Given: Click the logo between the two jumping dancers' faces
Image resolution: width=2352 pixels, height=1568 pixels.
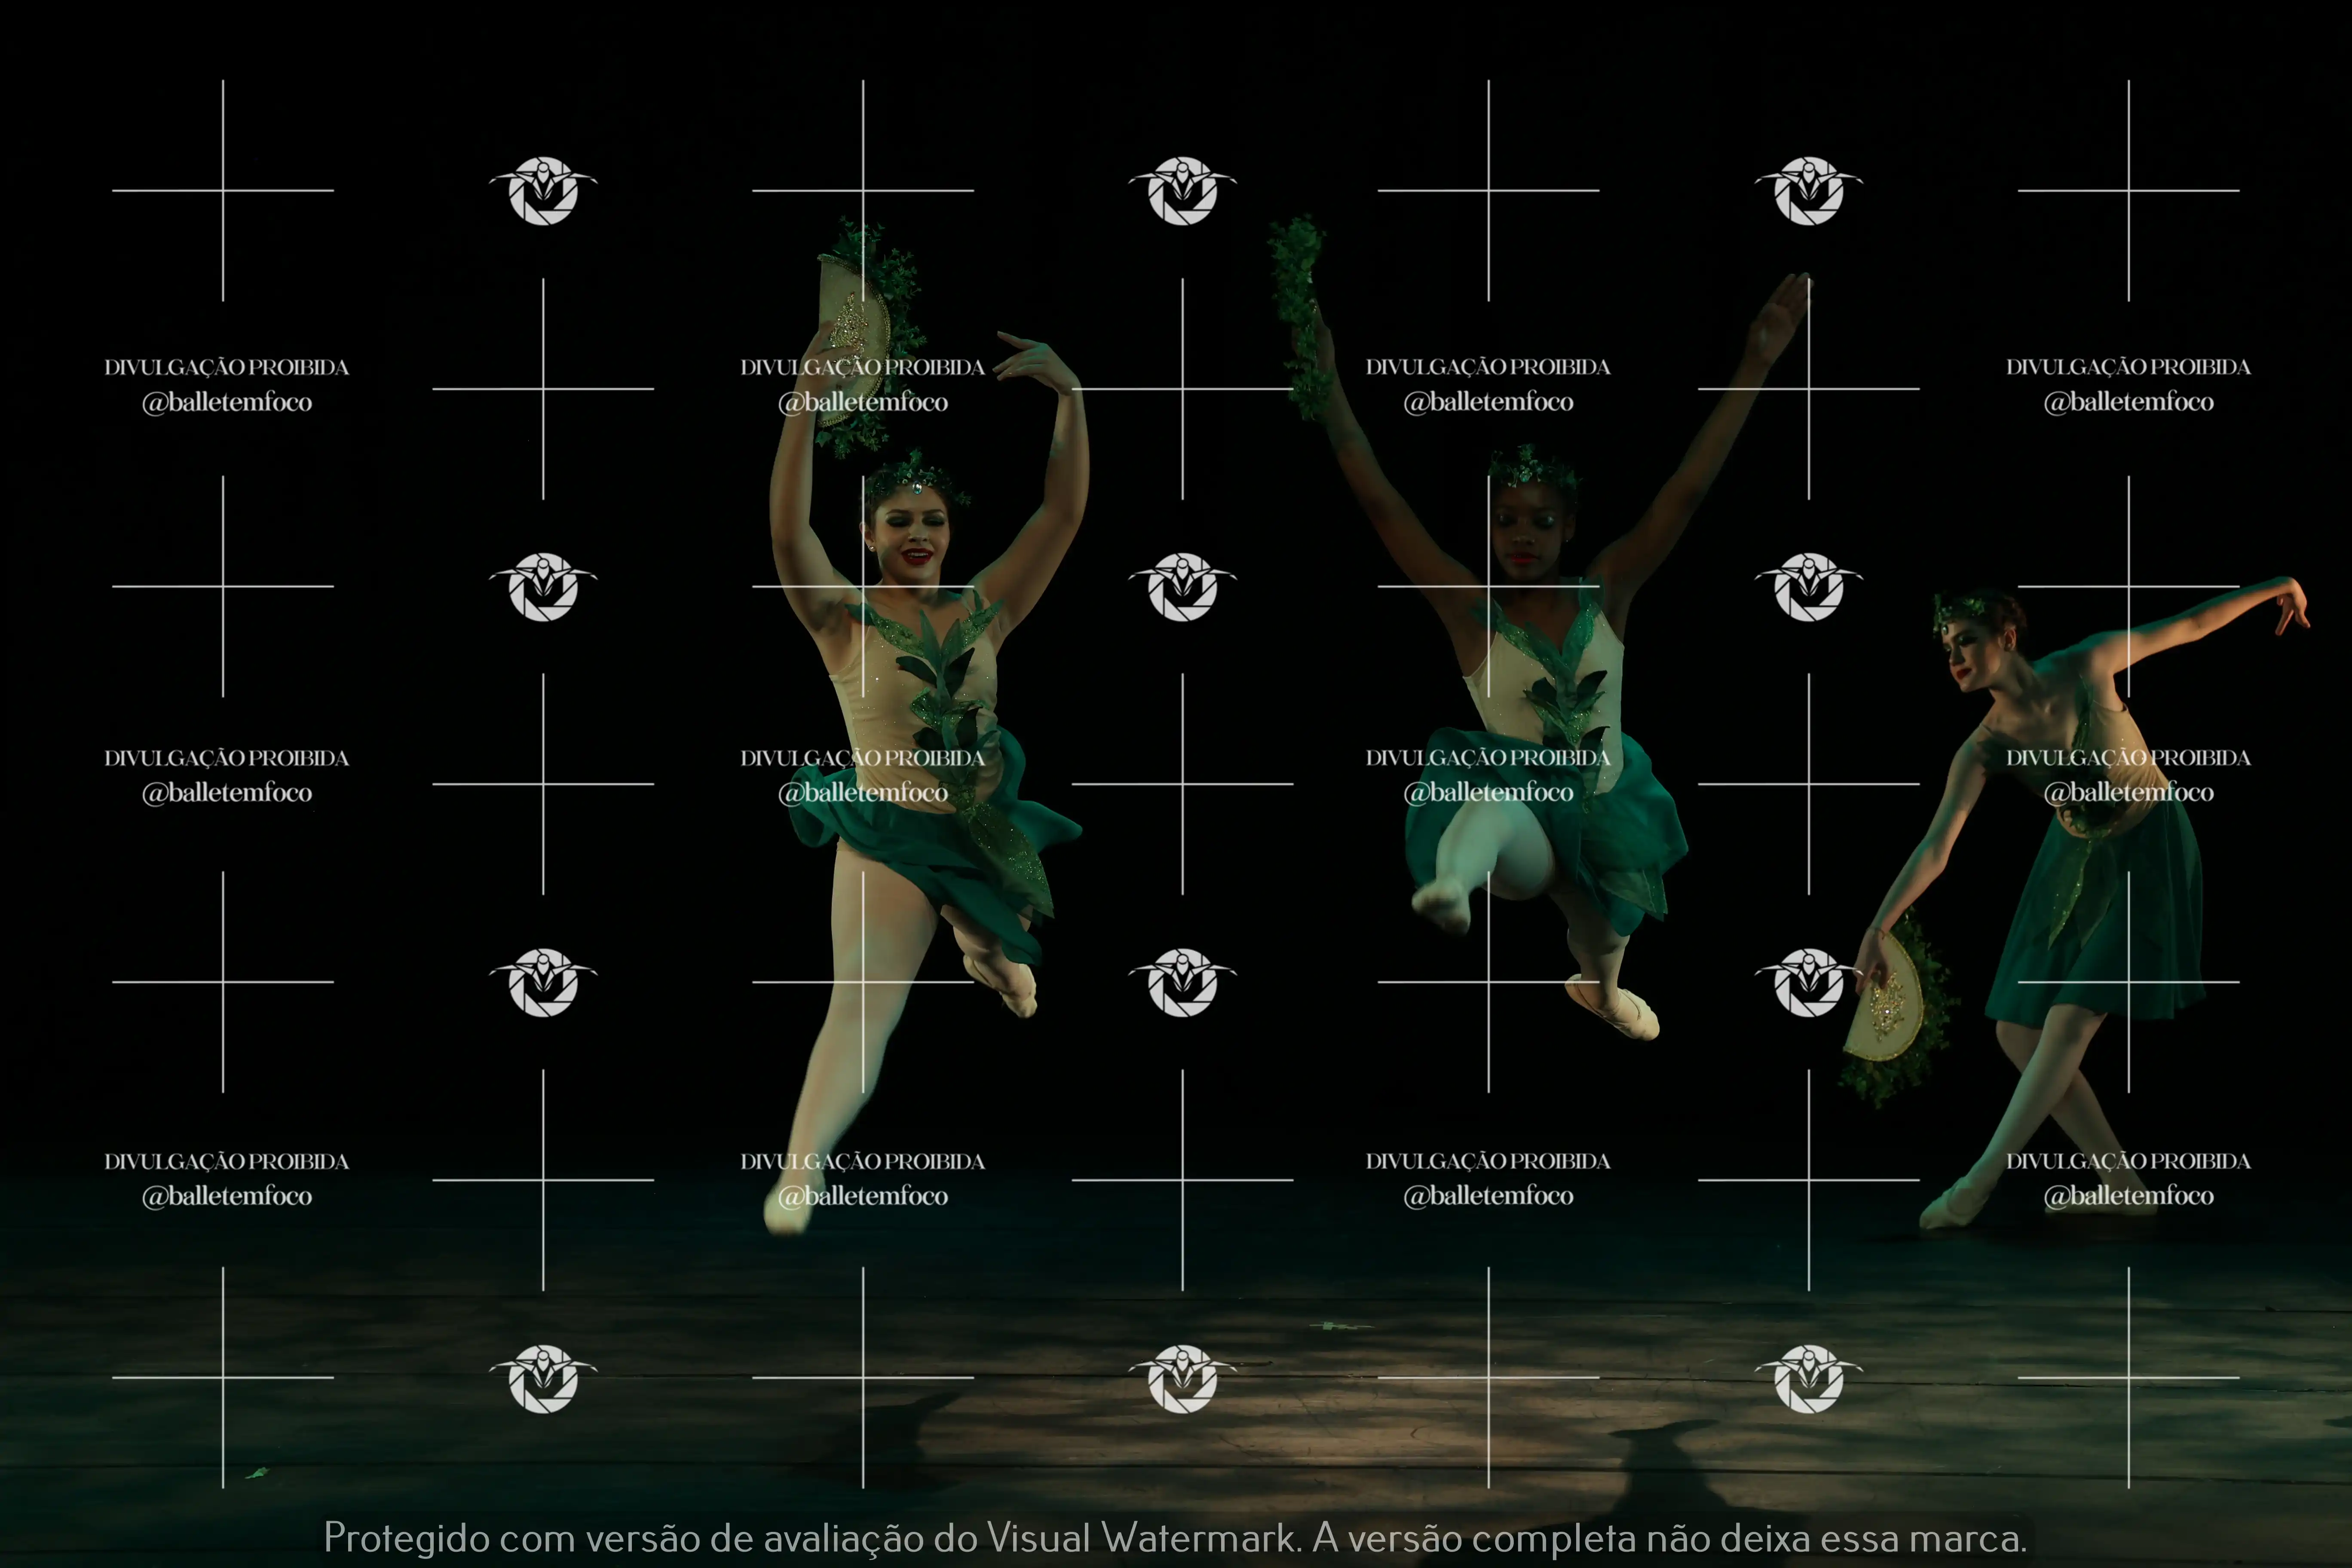Looking at the screenshot, I should [x=1182, y=587].
